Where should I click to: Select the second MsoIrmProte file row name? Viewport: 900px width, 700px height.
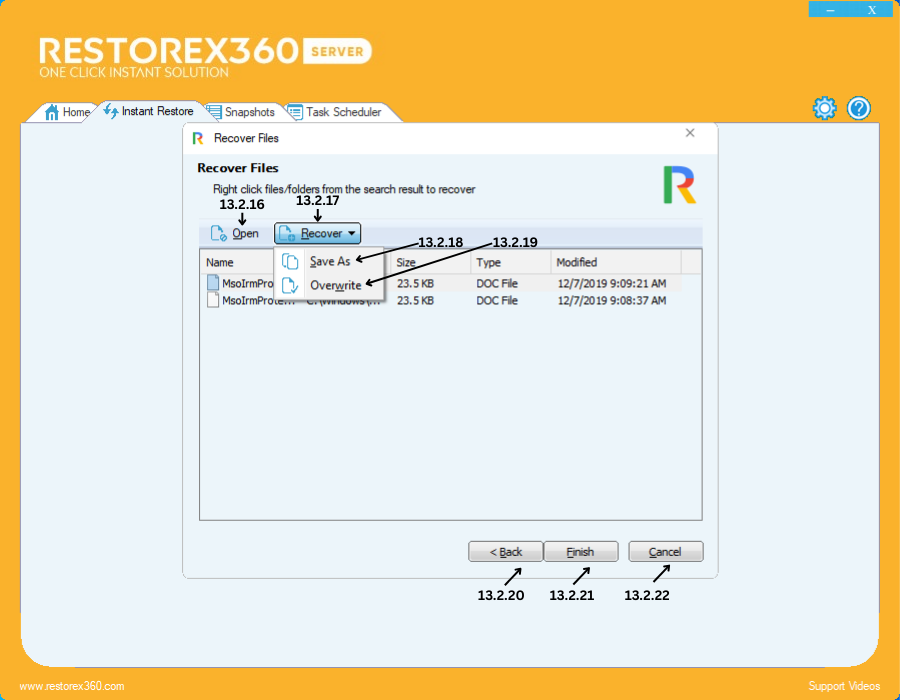[258, 301]
